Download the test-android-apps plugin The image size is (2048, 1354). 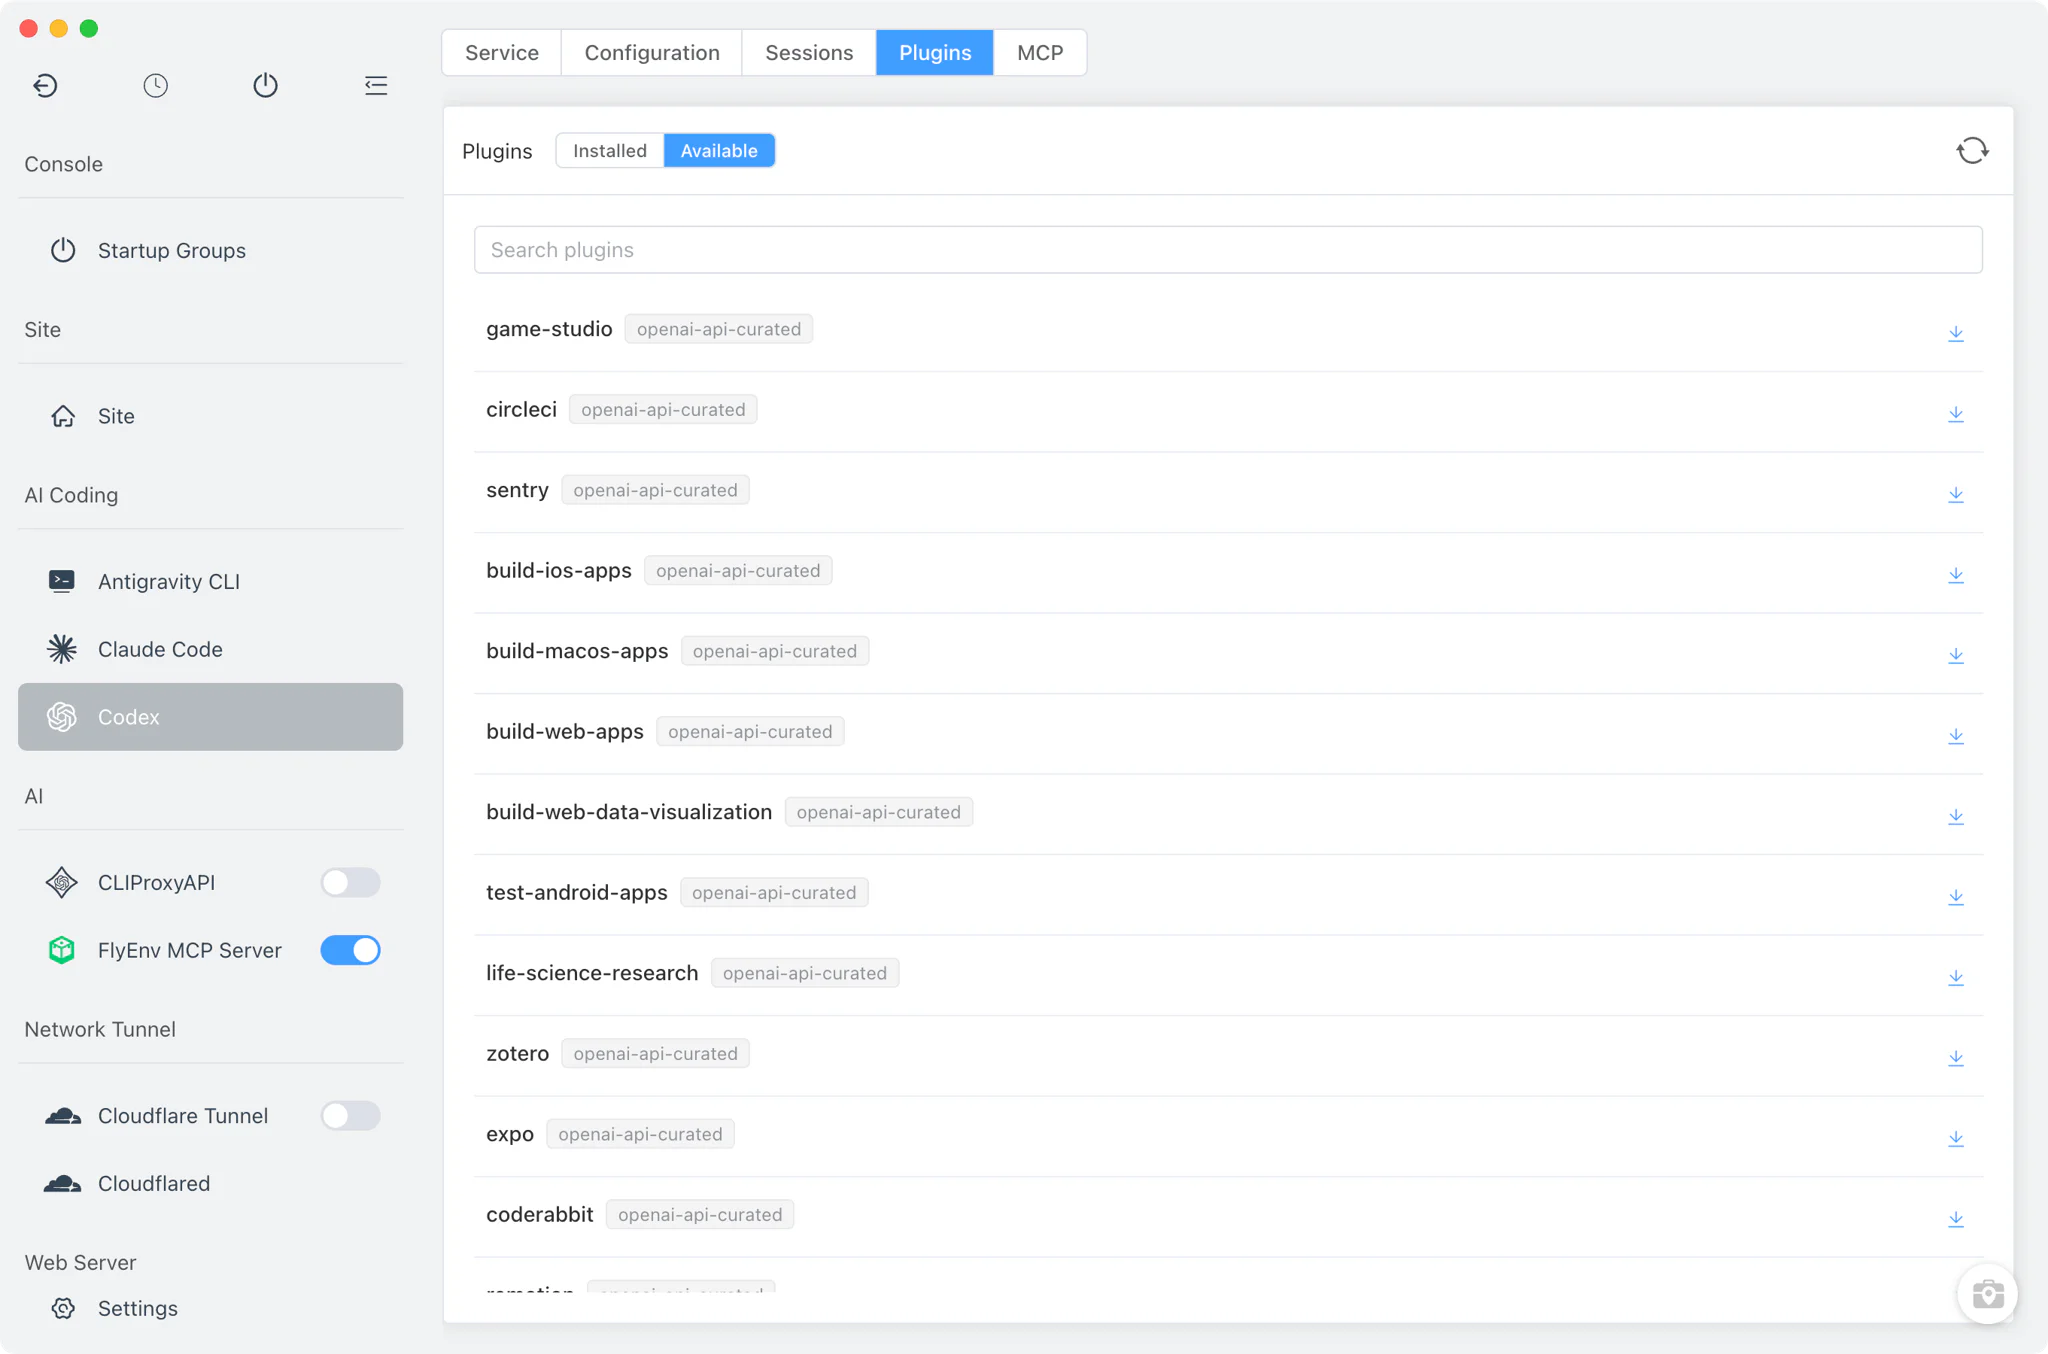pos(1956,897)
